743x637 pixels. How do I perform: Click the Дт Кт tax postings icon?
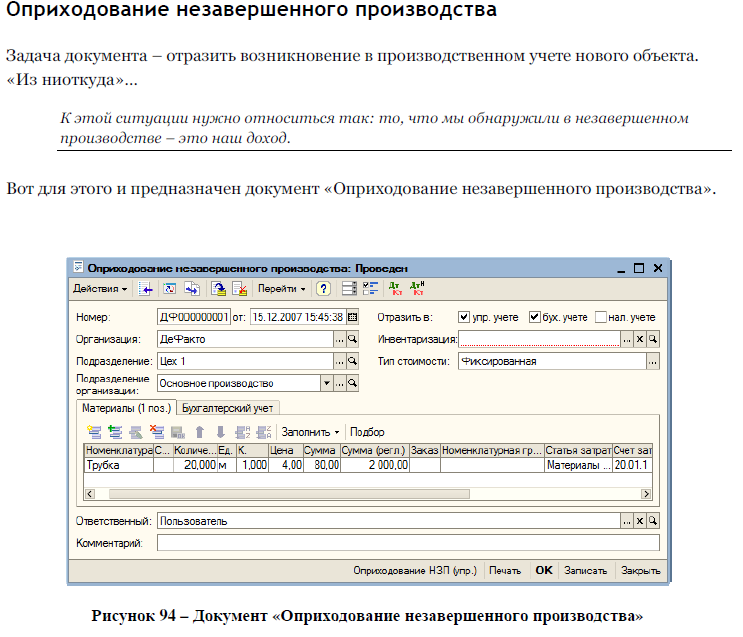point(417,289)
